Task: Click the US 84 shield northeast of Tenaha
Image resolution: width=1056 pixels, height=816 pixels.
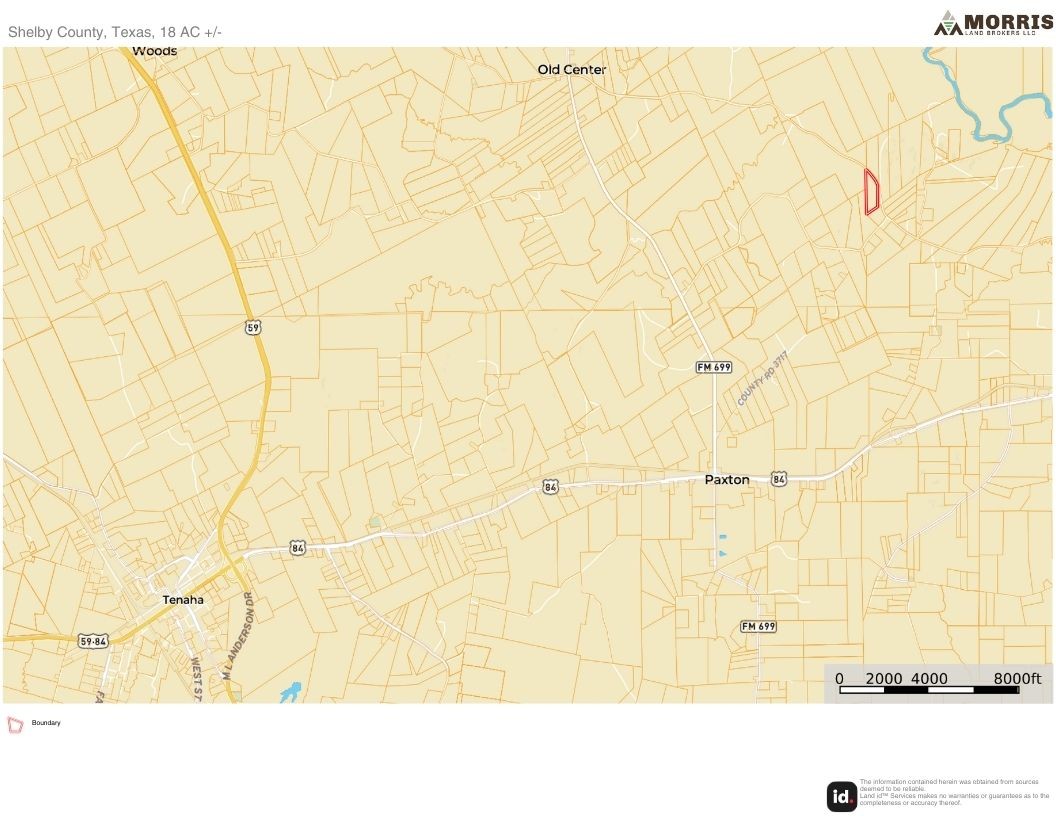Action: [x=297, y=547]
